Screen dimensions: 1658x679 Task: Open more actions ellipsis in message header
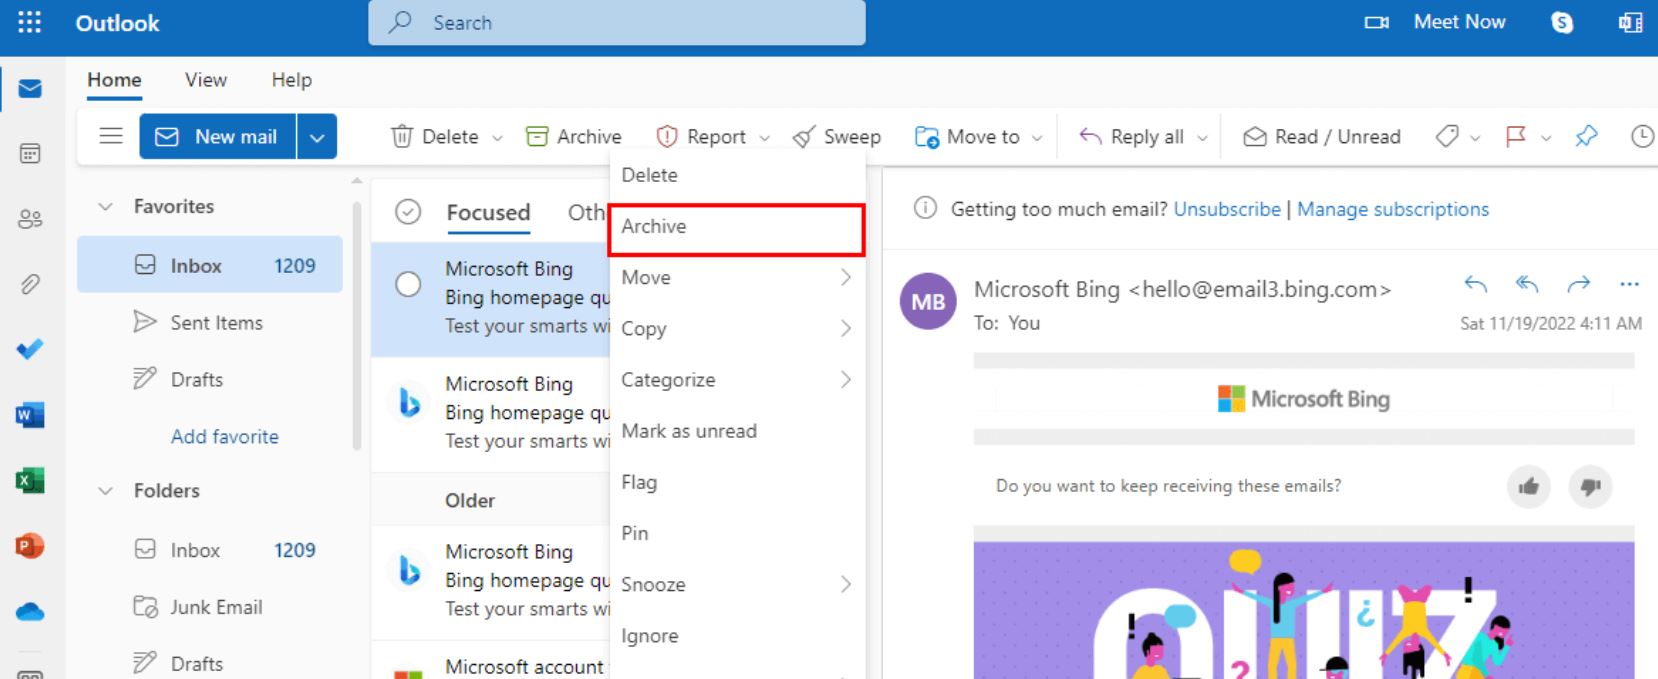[1629, 285]
